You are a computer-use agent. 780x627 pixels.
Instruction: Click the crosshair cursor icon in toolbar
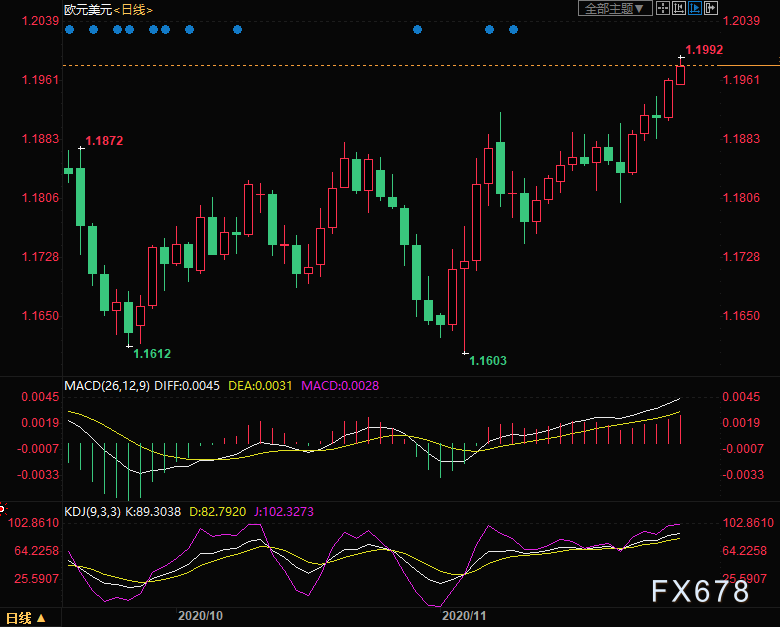coord(664,9)
